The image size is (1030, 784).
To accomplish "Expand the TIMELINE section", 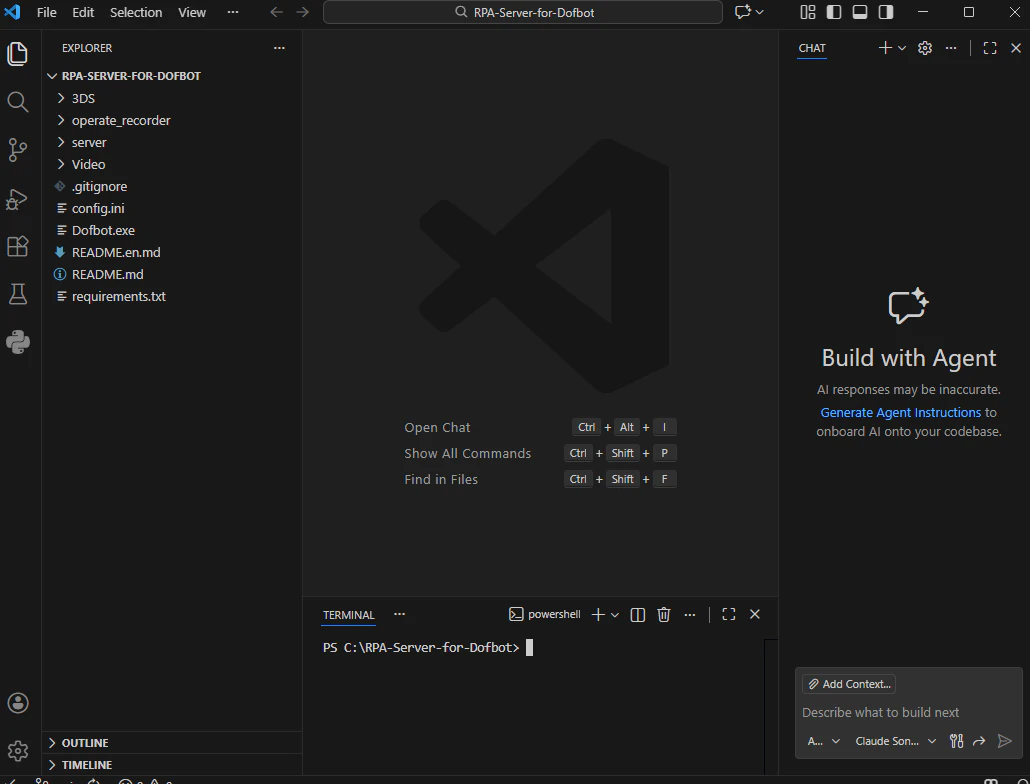I will [x=172, y=765].
